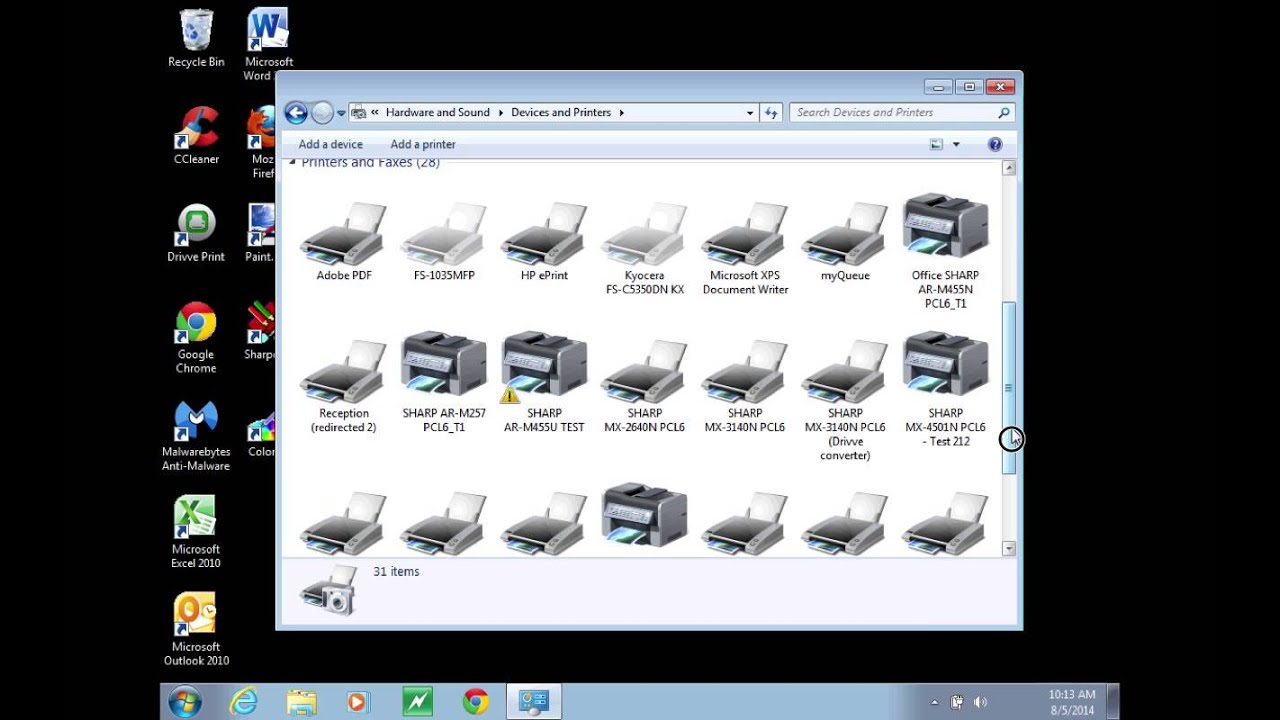
Task: Click the Windows Start button
Action: [x=185, y=702]
